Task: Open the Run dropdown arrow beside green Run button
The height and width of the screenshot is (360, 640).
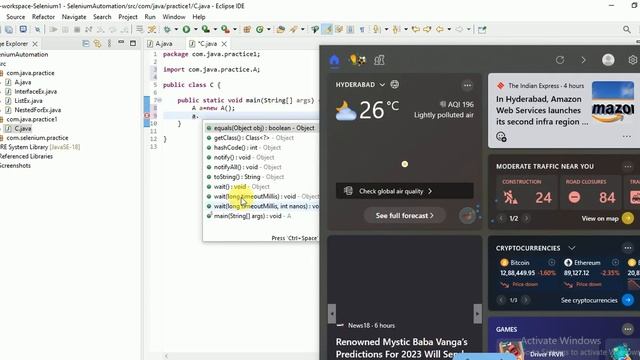Action: coord(196,29)
